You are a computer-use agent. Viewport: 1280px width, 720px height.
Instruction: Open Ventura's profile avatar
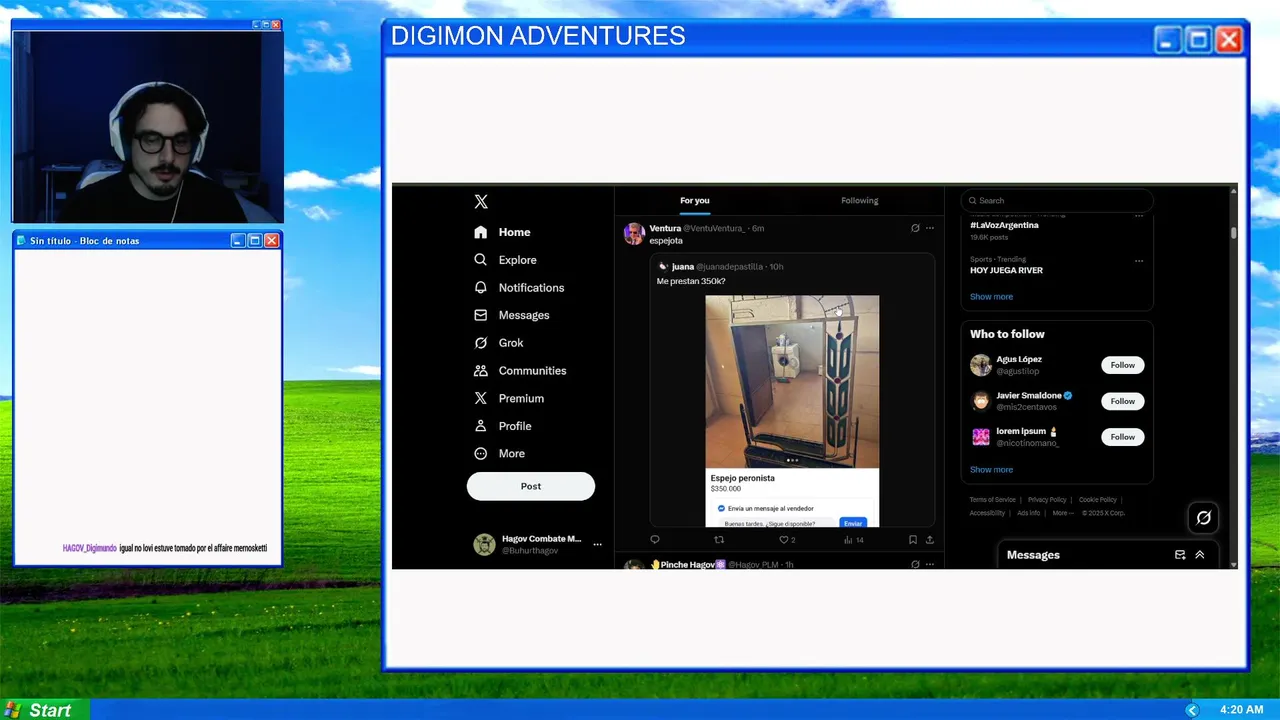(634, 234)
